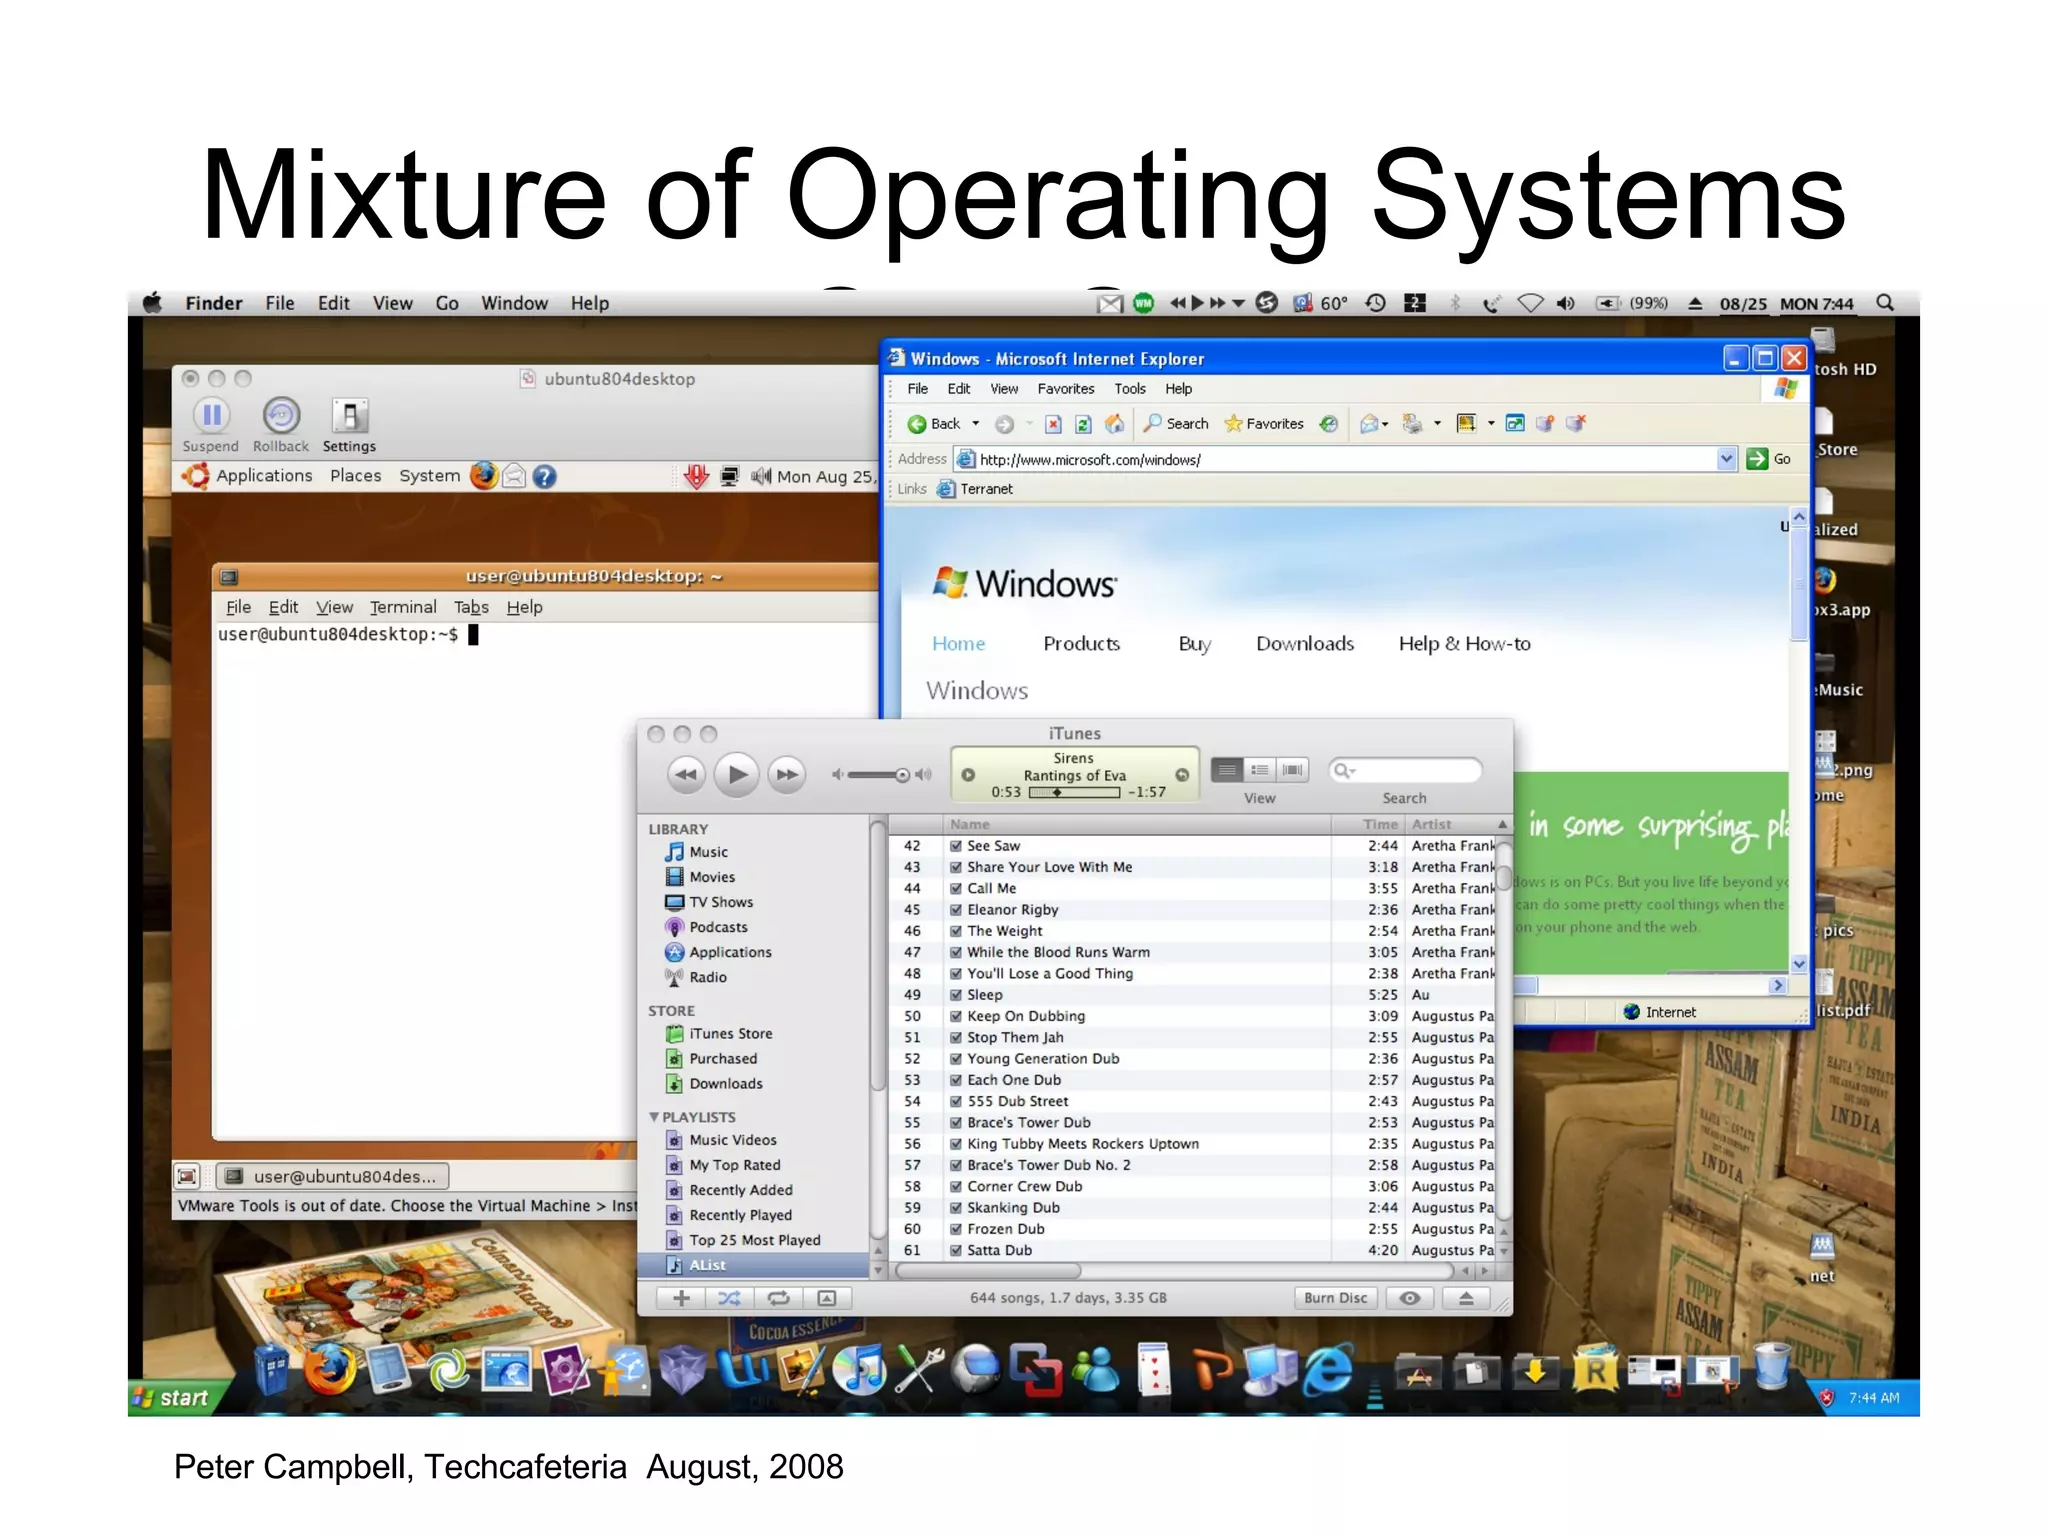Uncheck the song See Saw
This screenshot has width=2048, height=1536.
tap(956, 846)
